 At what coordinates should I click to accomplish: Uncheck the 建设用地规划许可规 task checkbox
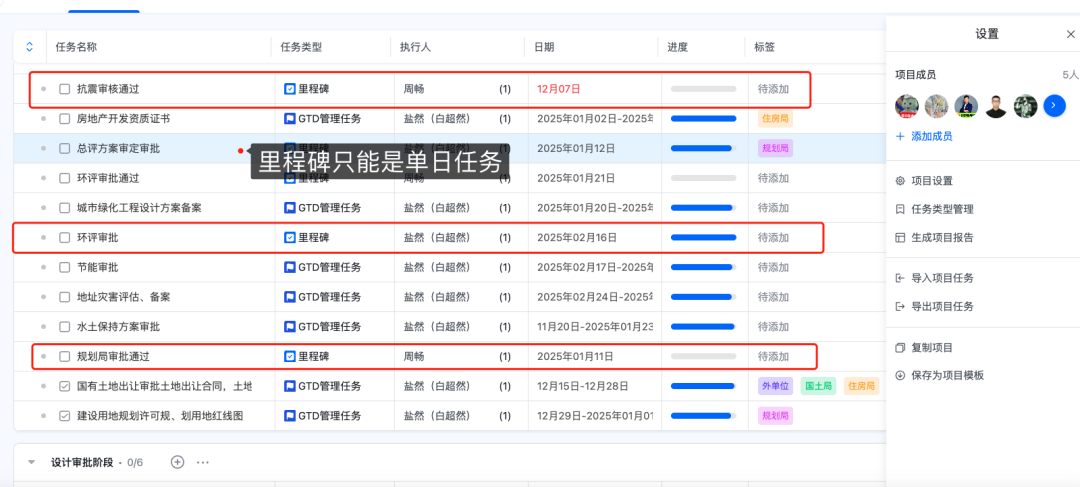(x=65, y=416)
